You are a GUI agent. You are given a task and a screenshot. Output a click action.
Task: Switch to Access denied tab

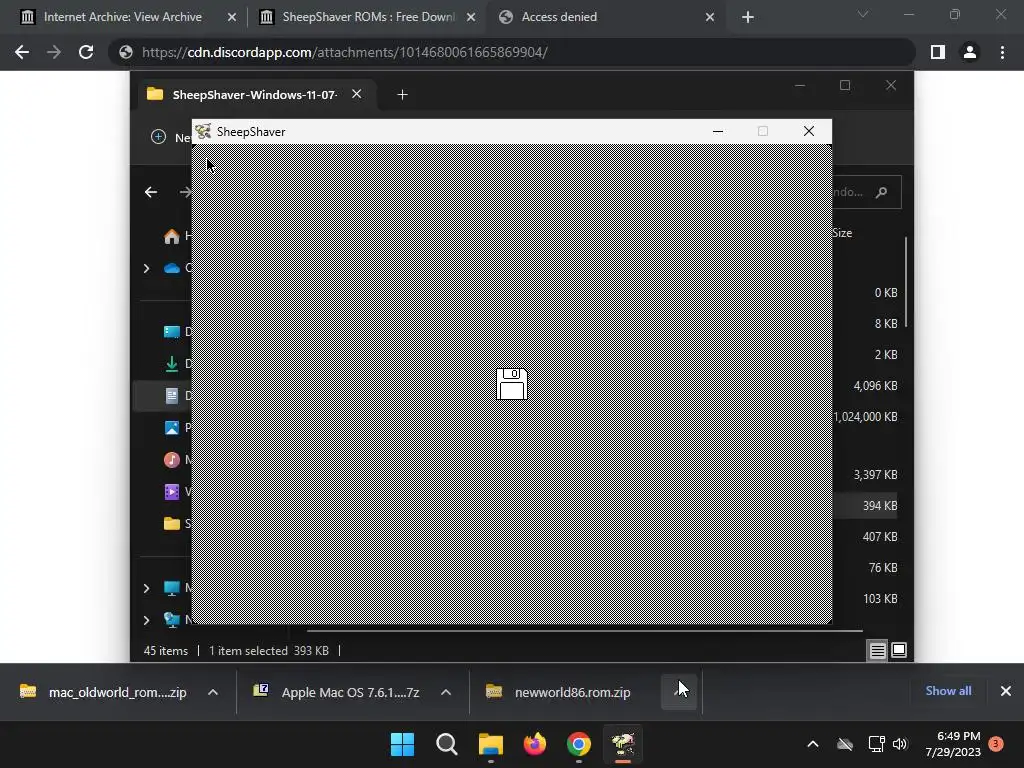(x=607, y=17)
